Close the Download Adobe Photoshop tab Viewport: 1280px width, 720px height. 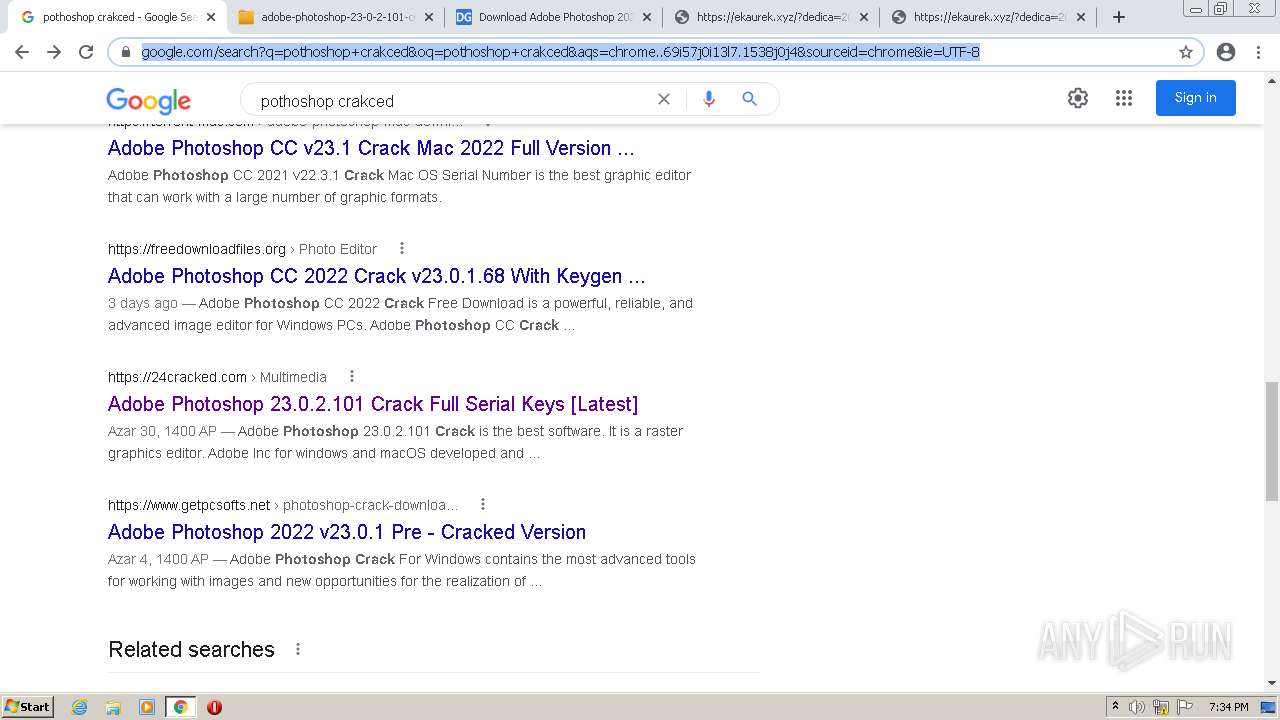[646, 17]
